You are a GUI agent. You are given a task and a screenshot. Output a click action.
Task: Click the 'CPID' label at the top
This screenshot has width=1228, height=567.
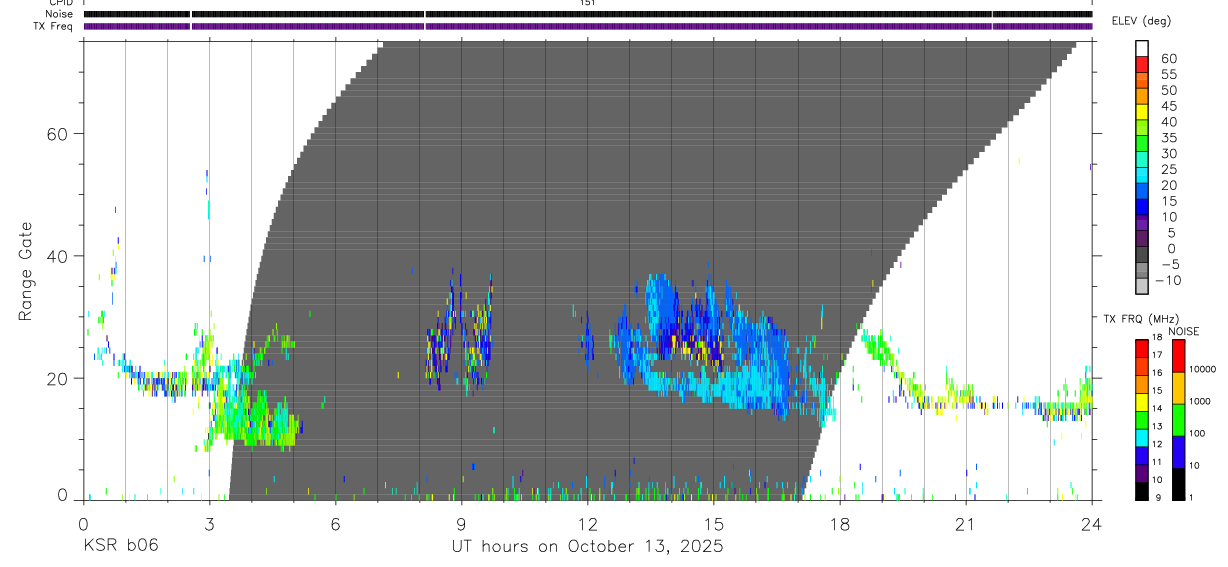59,3
